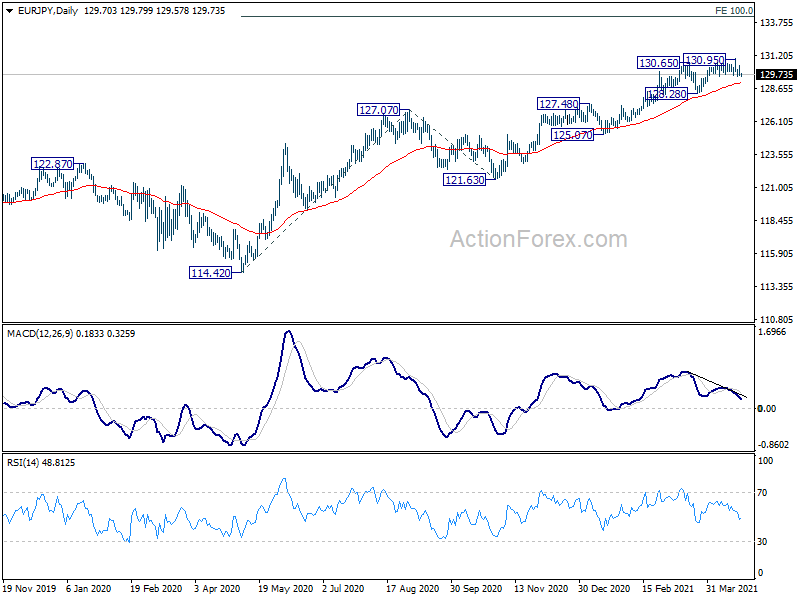Click the 121.005 price axis value
Image resolution: width=800 pixels, height=600 pixels.
point(777,187)
